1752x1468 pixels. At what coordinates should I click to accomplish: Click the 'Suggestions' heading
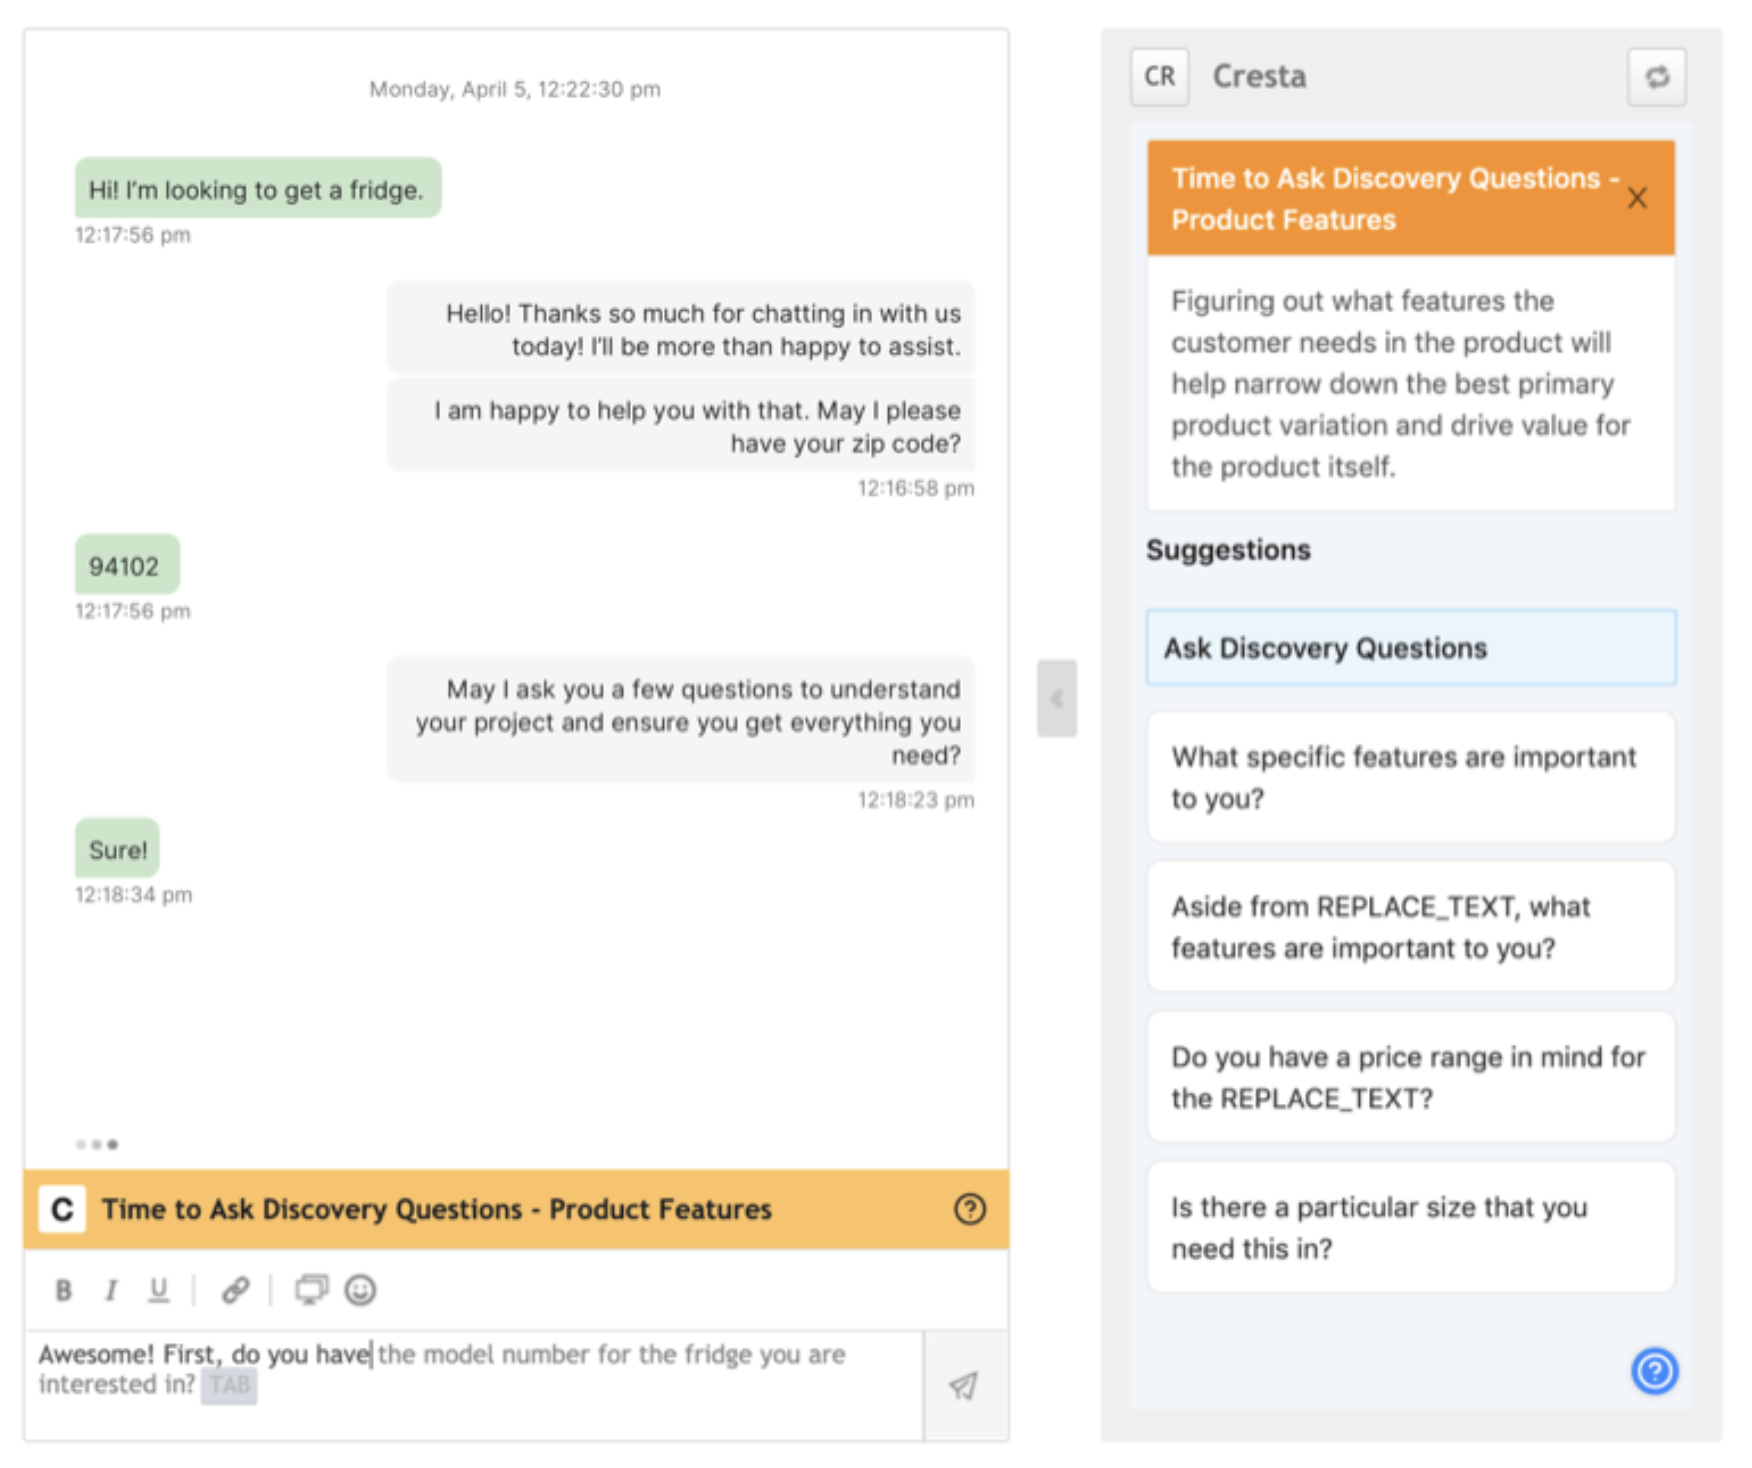point(1228,550)
